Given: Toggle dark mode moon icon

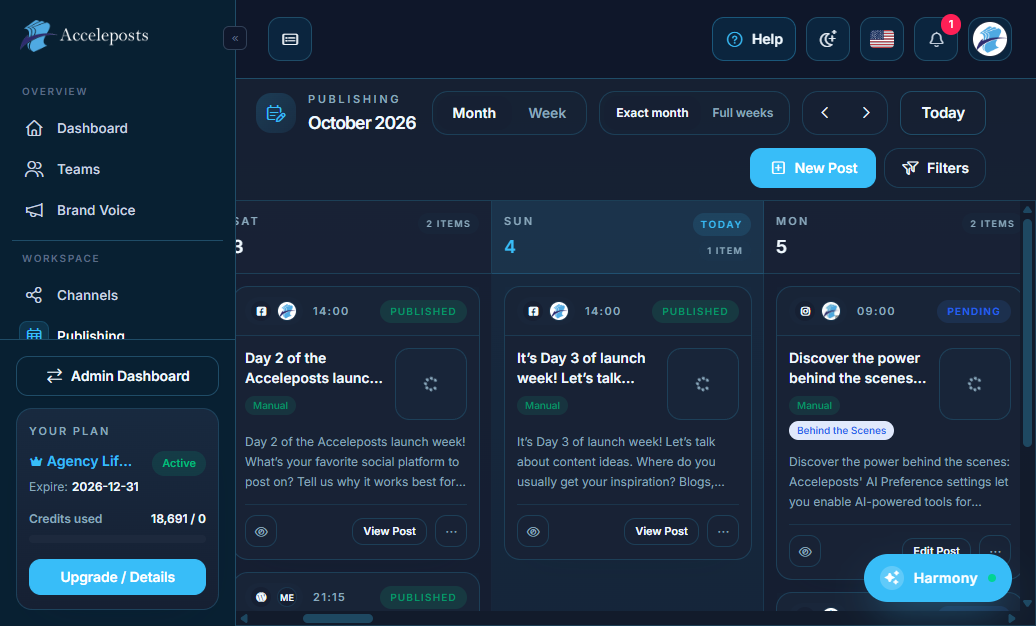Looking at the screenshot, I should click(828, 39).
